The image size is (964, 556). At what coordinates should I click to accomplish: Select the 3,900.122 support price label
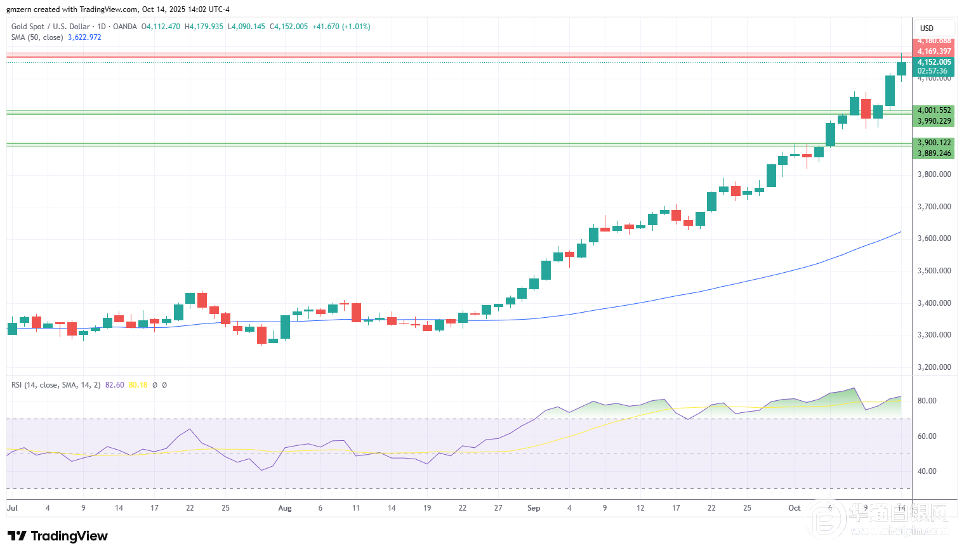click(935, 143)
